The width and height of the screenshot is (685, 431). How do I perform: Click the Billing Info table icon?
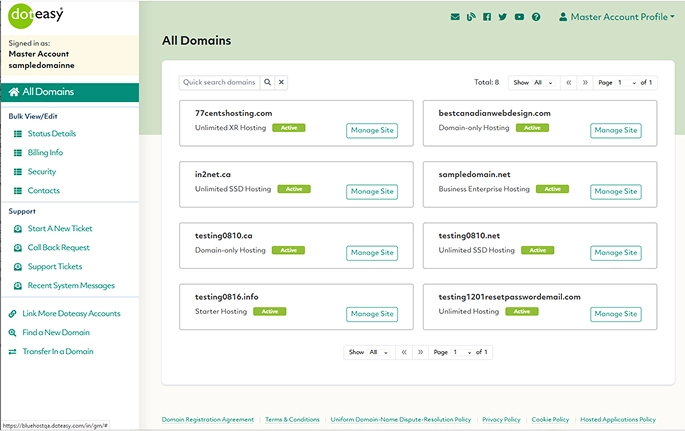pos(18,153)
